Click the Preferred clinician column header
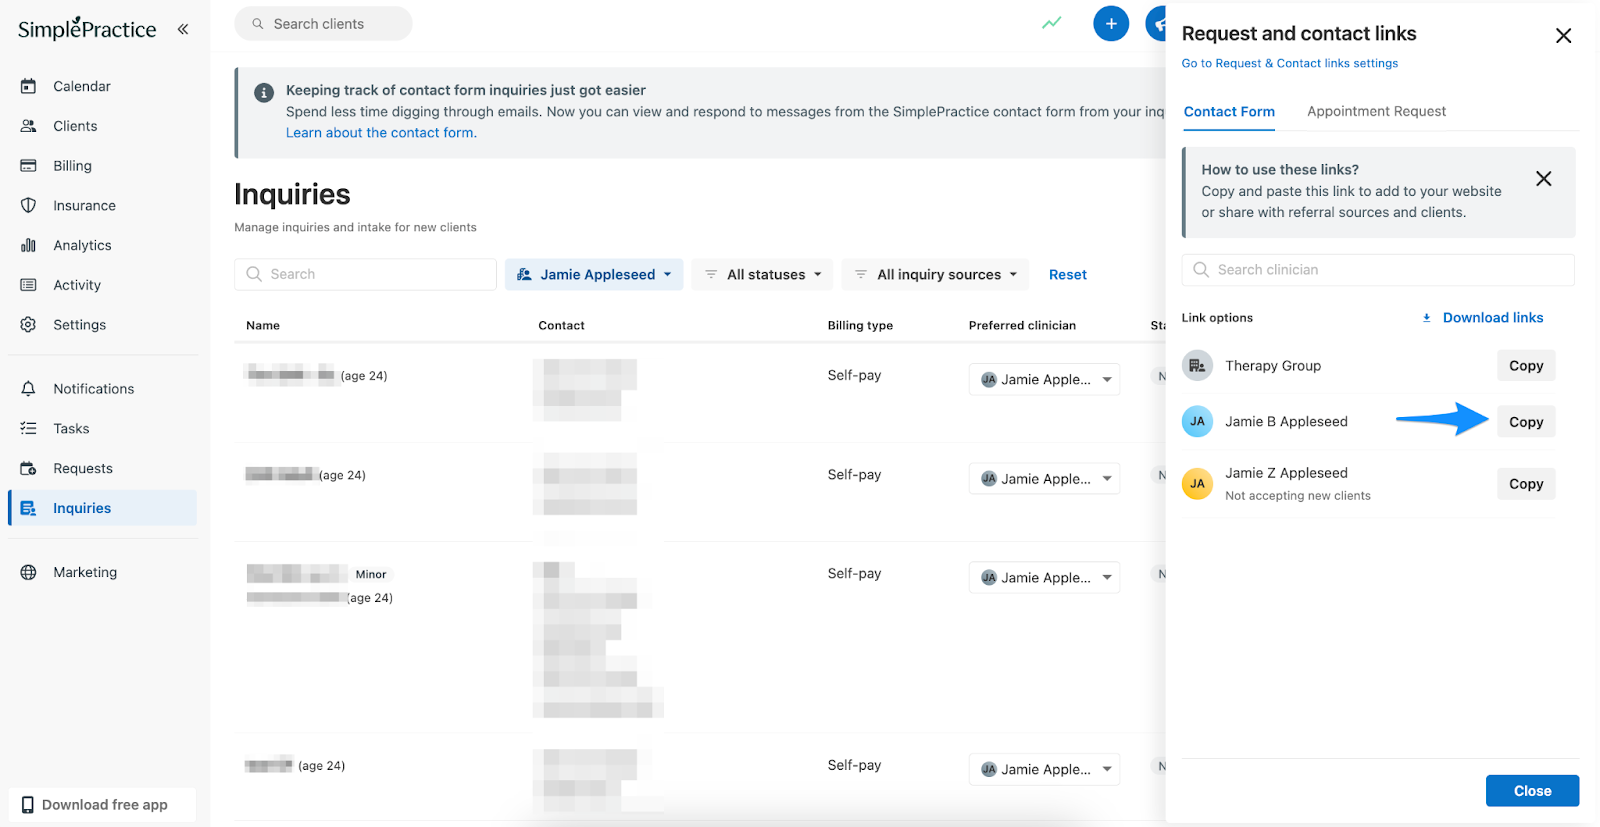The image size is (1600, 827). click(x=1022, y=326)
